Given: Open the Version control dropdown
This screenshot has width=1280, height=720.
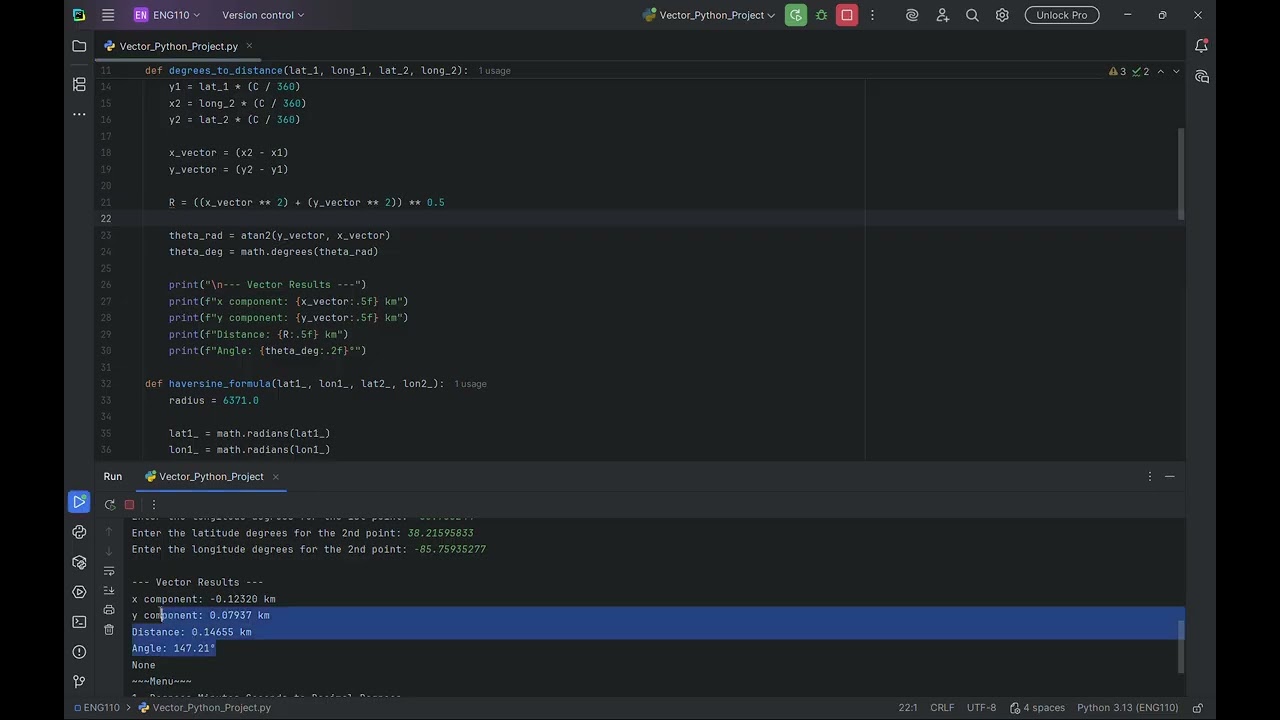Looking at the screenshot, I should (263, 15).
